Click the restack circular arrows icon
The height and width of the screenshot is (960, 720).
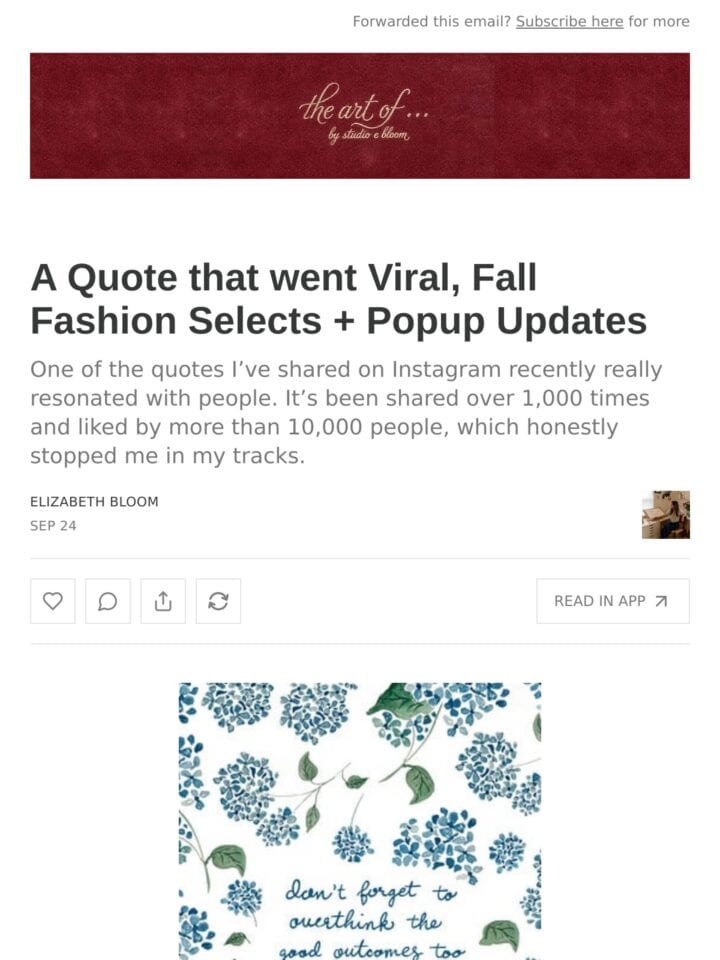pos(218,601)
